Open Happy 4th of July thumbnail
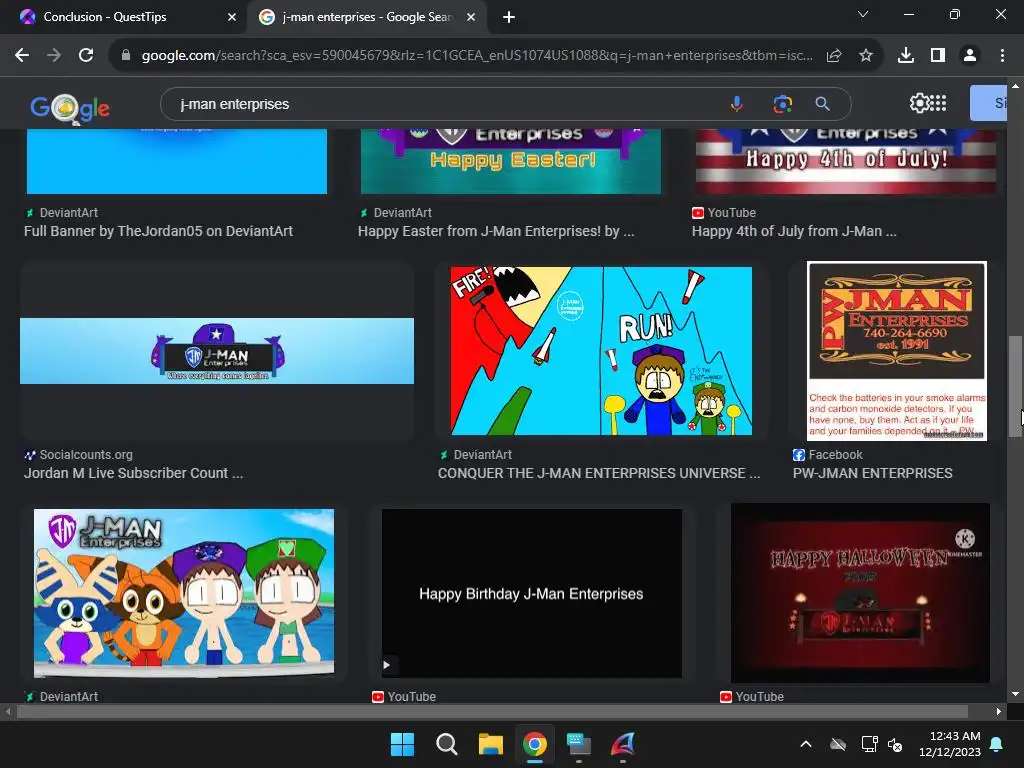 point(846,161)
